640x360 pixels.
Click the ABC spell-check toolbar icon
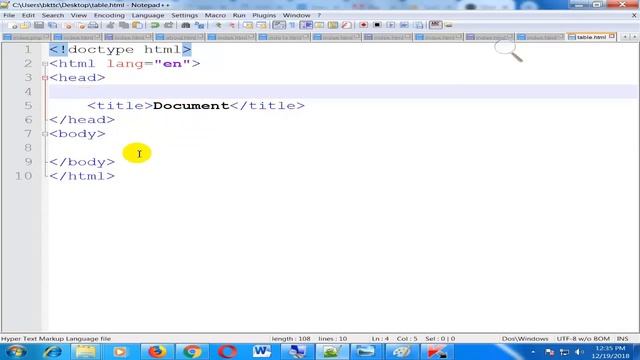[436, 25]
